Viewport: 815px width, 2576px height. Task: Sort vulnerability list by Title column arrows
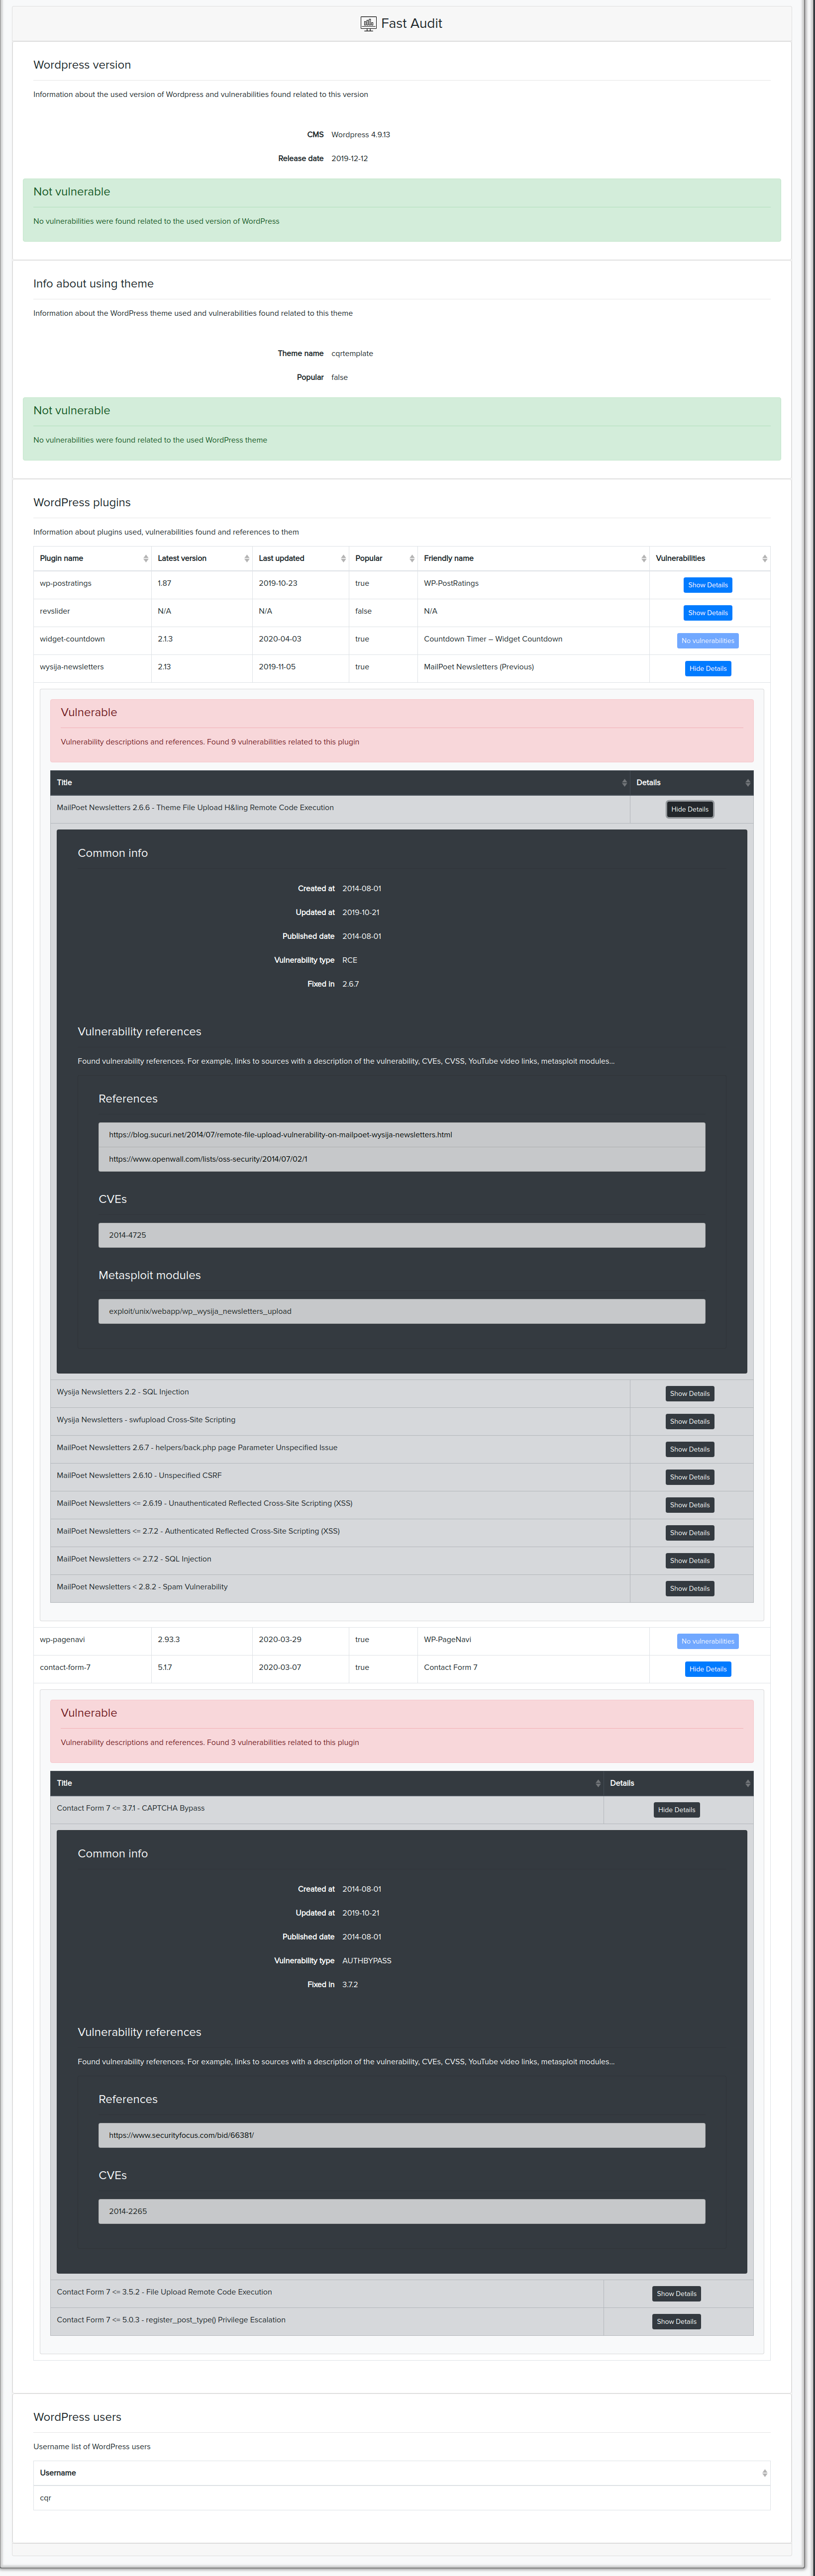[x=623, y=782]
